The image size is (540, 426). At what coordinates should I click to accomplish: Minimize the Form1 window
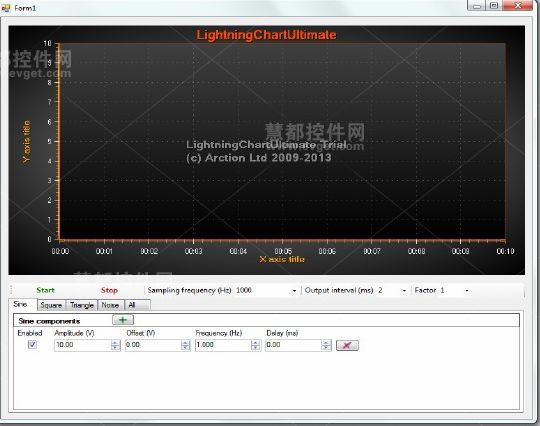477,6
